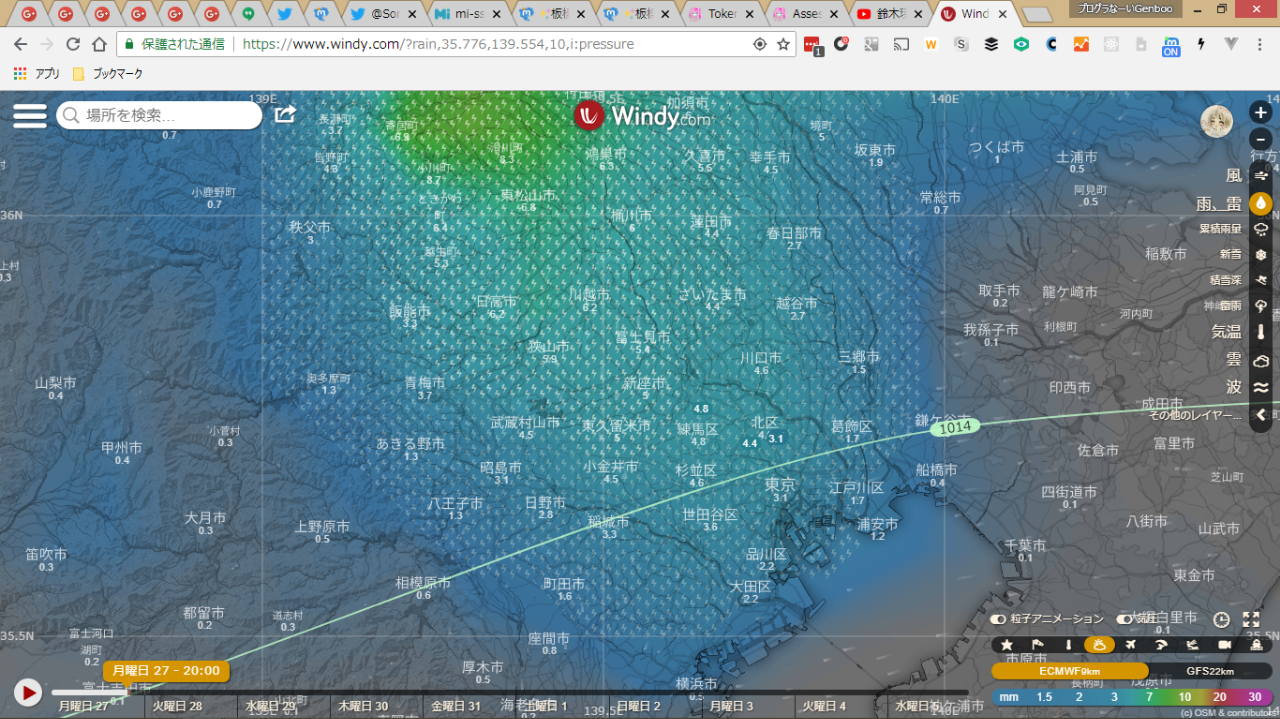
Task: Select the snowflake new snow layer
Action: (x=1260, y=254)
